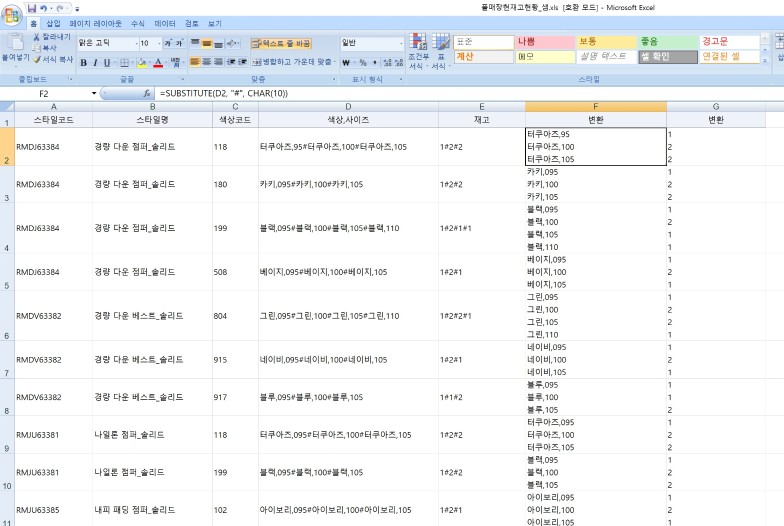Open the phonetic guide (Hangul) button

[x=175, y=62]
